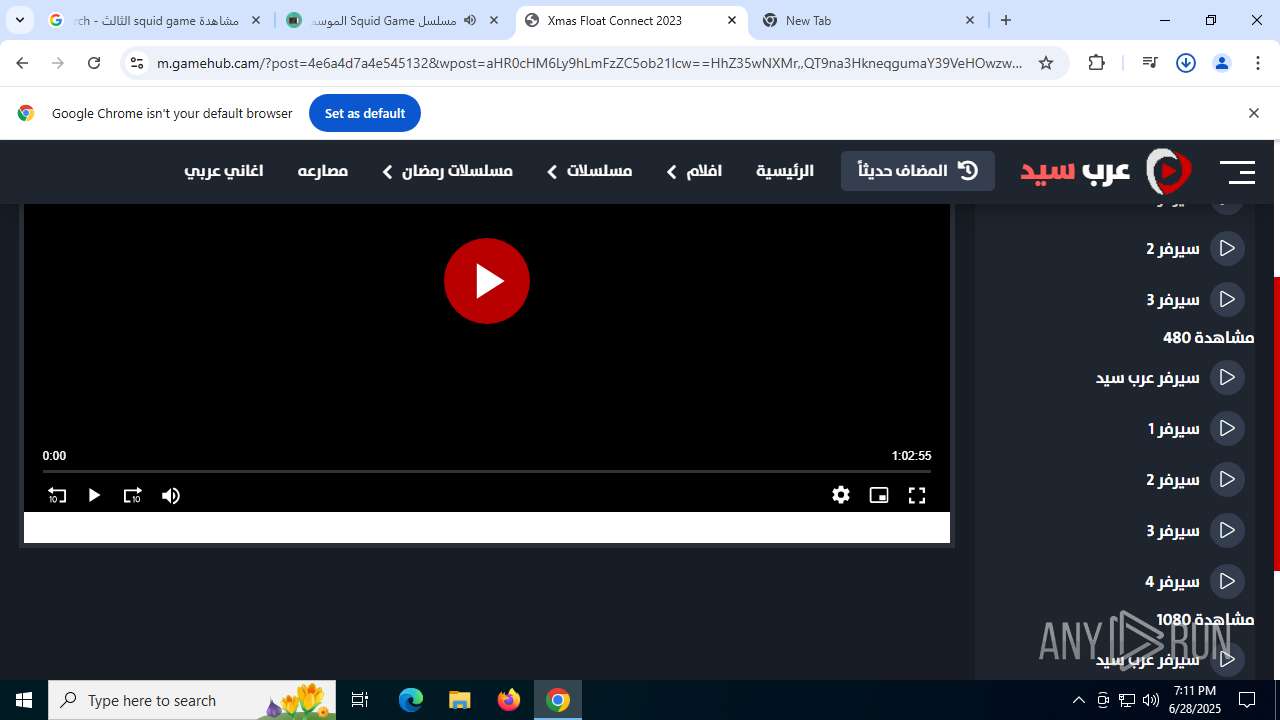
Task: Open a new browser tab
Action: coord(1006,20)
